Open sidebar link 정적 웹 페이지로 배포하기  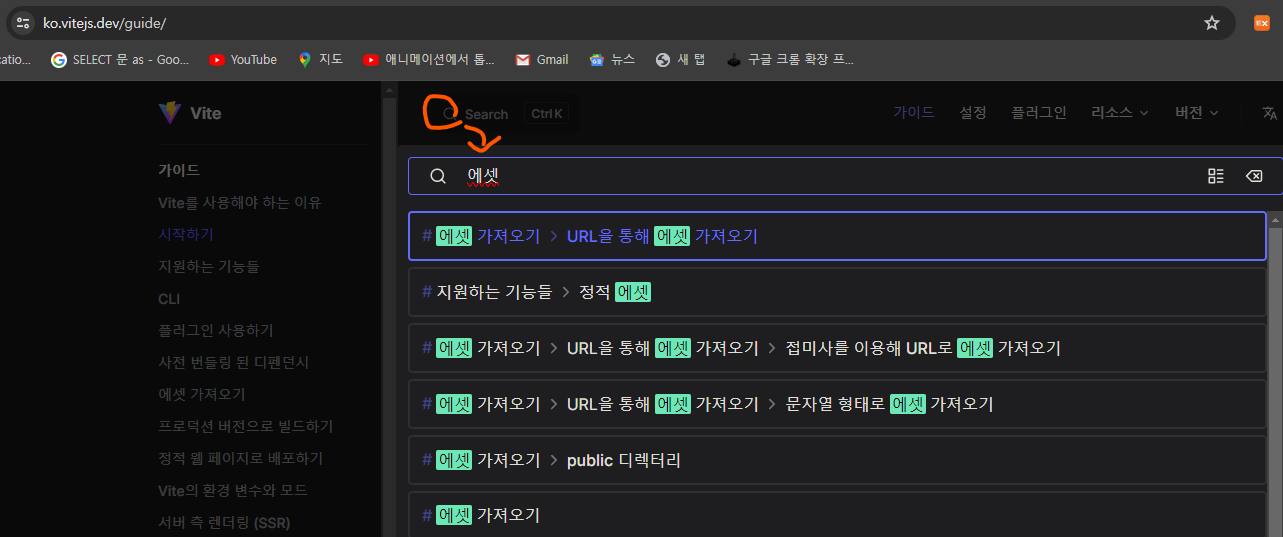(240, 458)
